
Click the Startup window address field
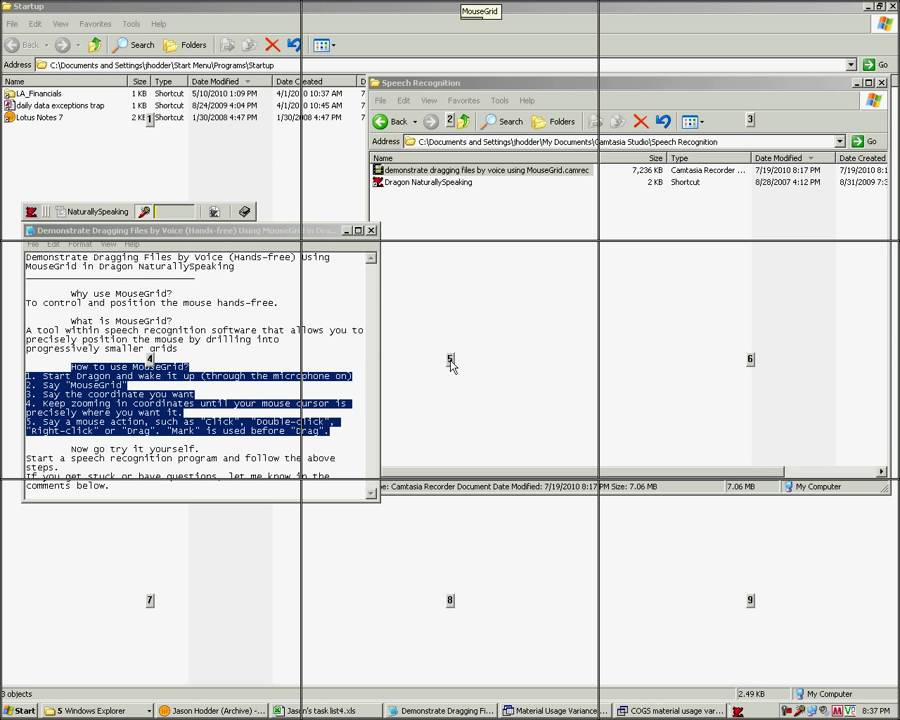441,65
